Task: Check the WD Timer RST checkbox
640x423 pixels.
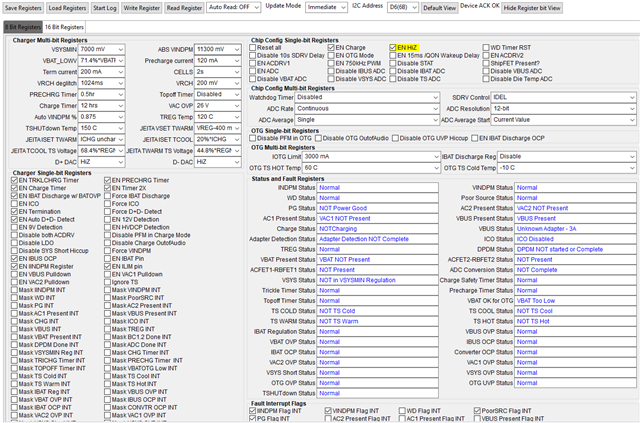Action: point(486,47)
